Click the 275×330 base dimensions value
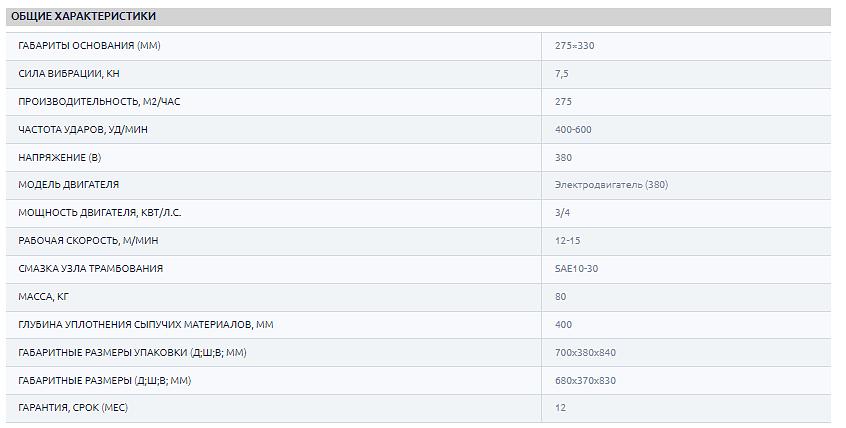Viewport: 846px width, 428px height. tap(574, 46)
